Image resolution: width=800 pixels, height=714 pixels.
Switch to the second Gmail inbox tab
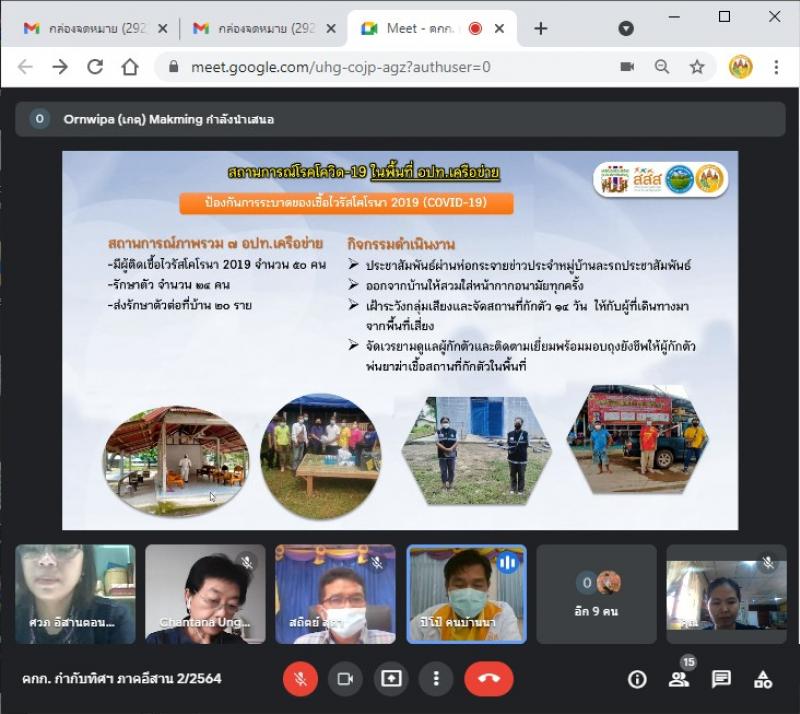click(x=258, y=29)
